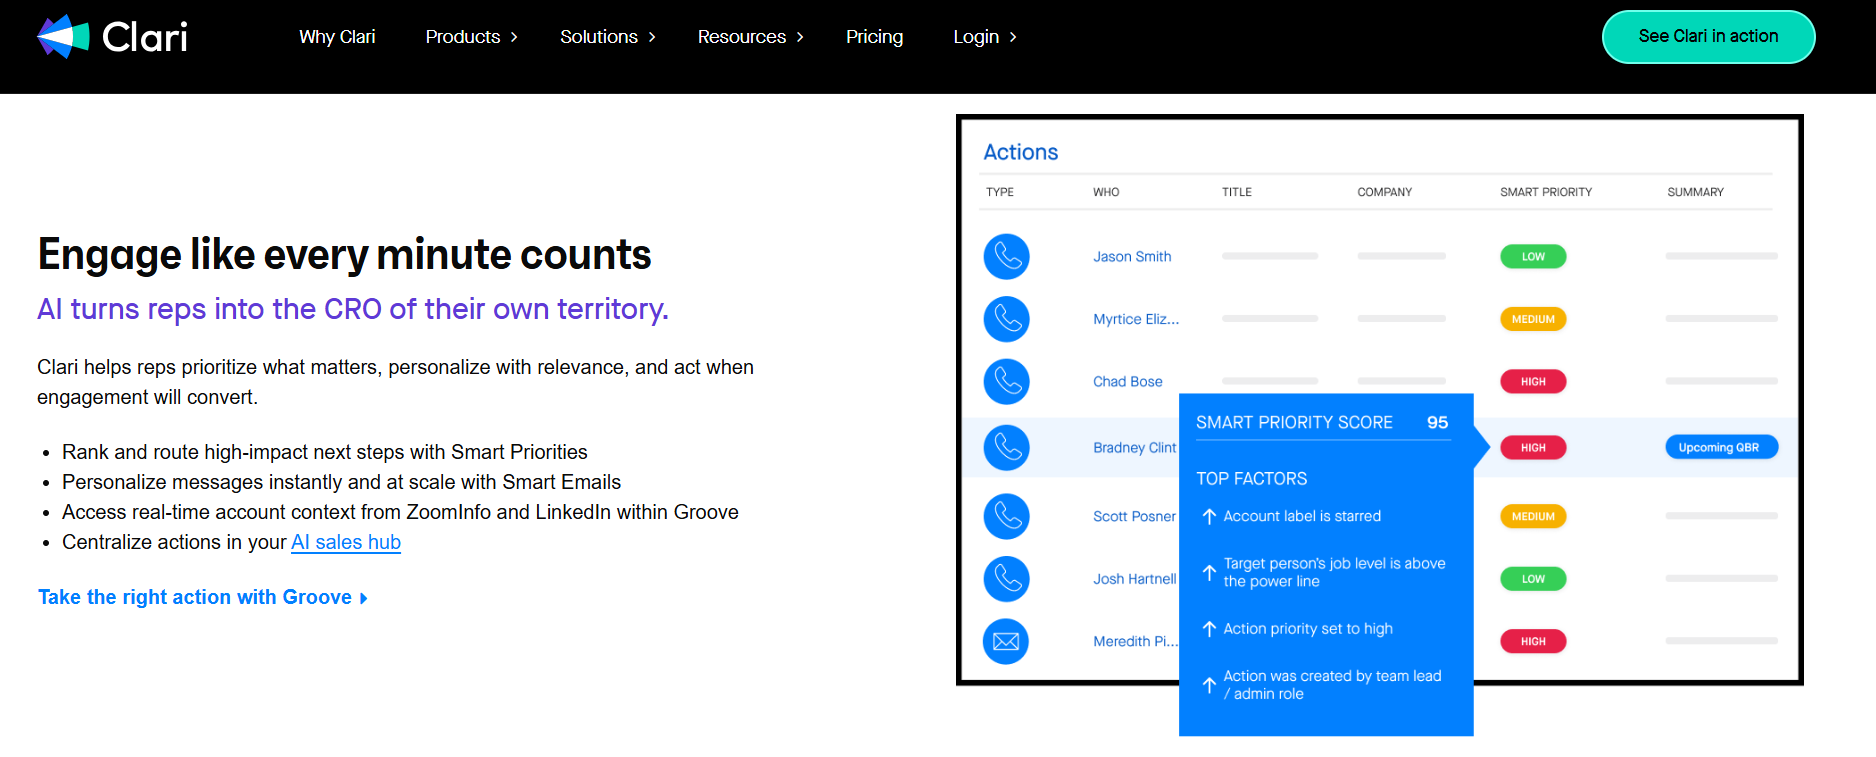Select the name Meredith Pi...

pos(1135,642)
